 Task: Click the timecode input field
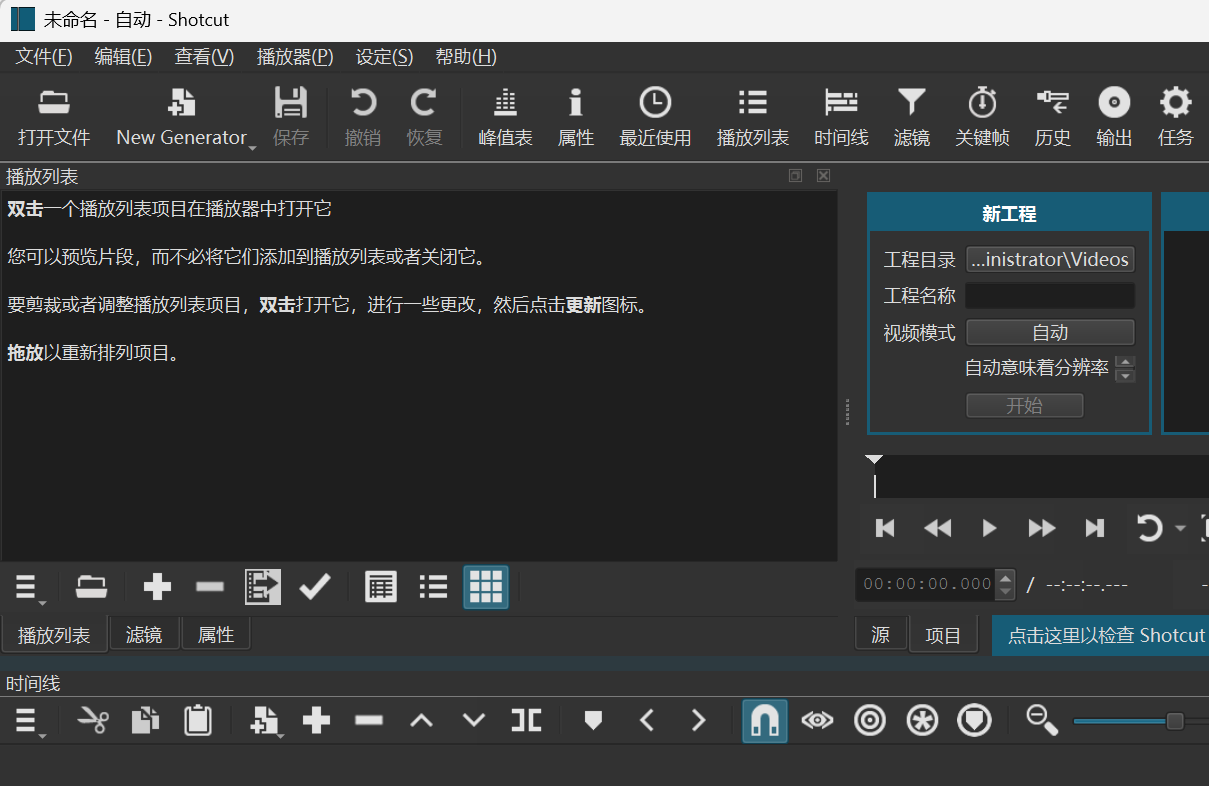tap(925, 583)
